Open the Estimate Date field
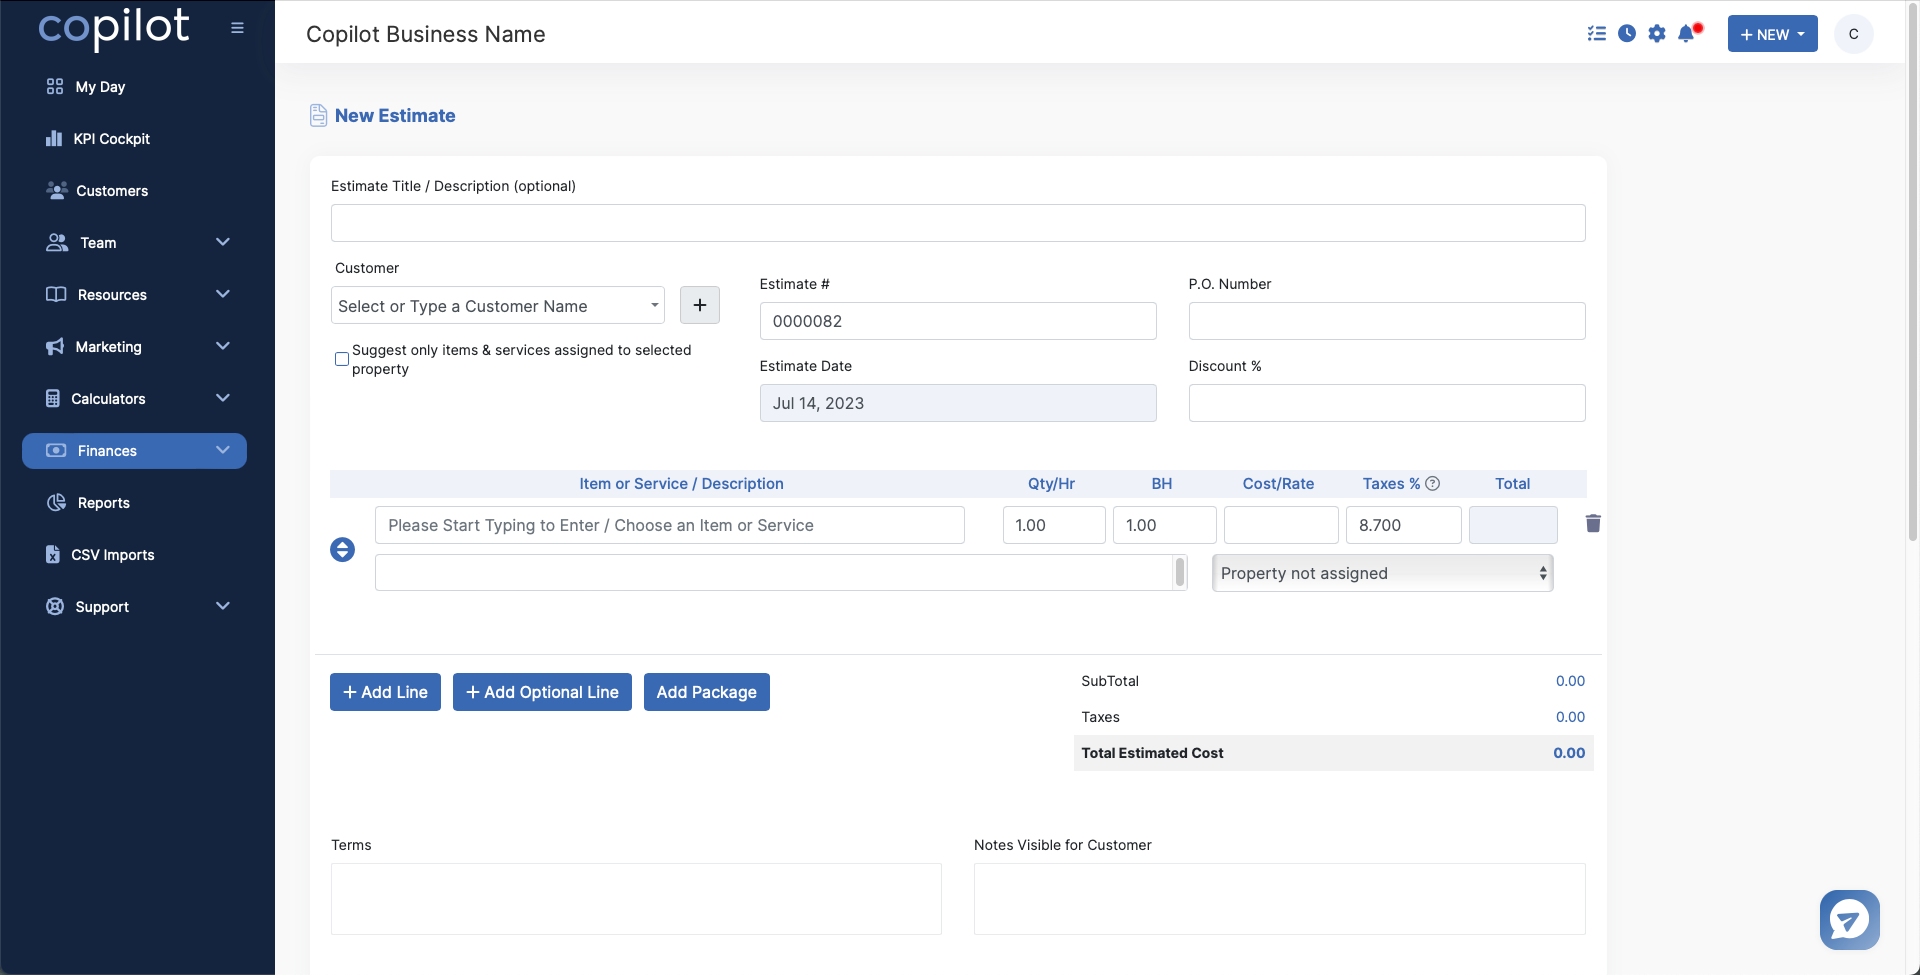 click(958, 403)
